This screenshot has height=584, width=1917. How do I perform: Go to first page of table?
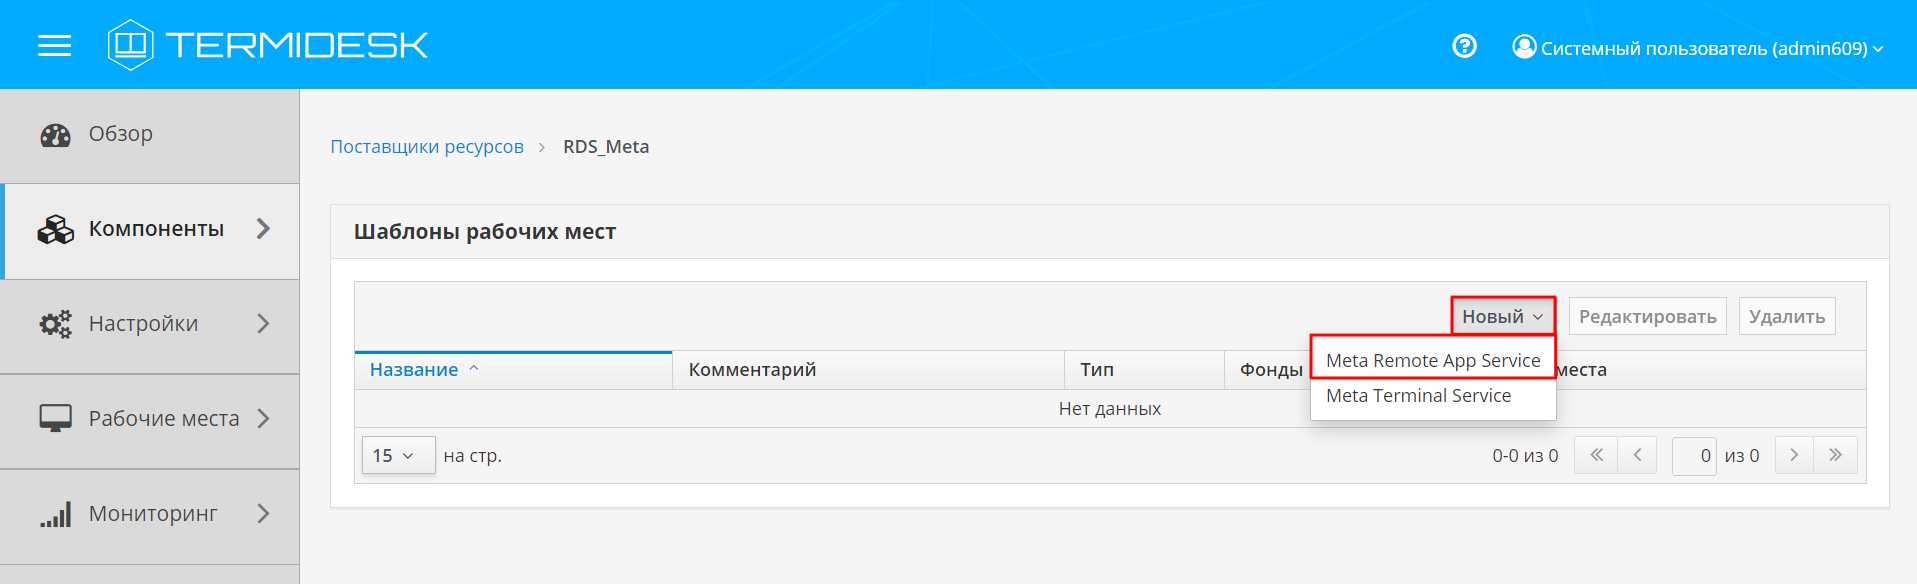click(1596, 455)
